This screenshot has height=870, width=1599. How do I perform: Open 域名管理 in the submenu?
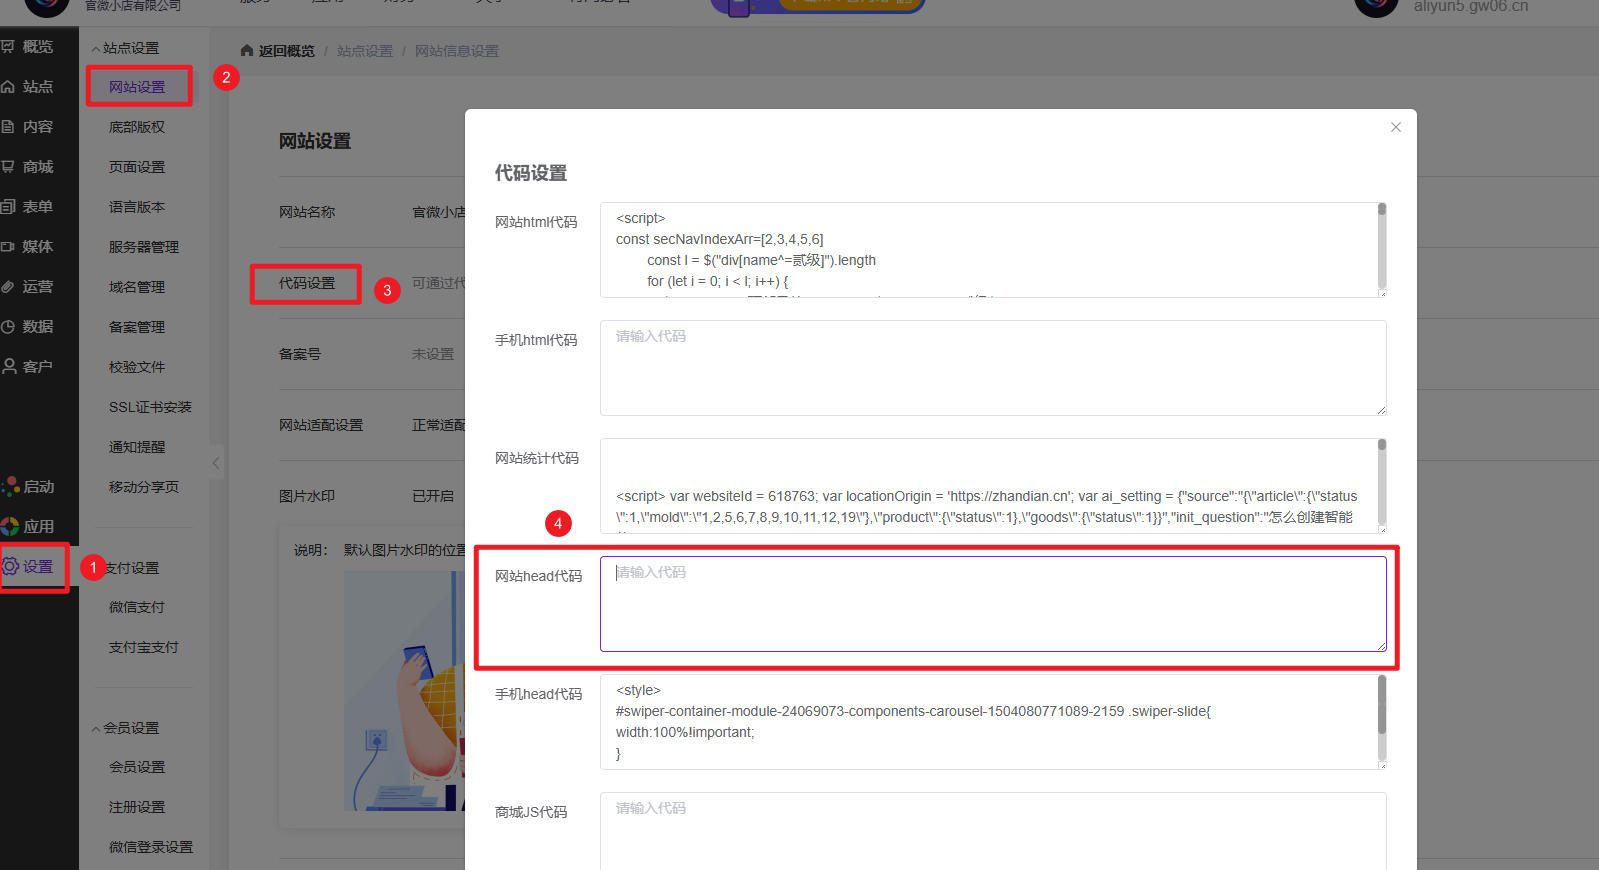point(137,287)
